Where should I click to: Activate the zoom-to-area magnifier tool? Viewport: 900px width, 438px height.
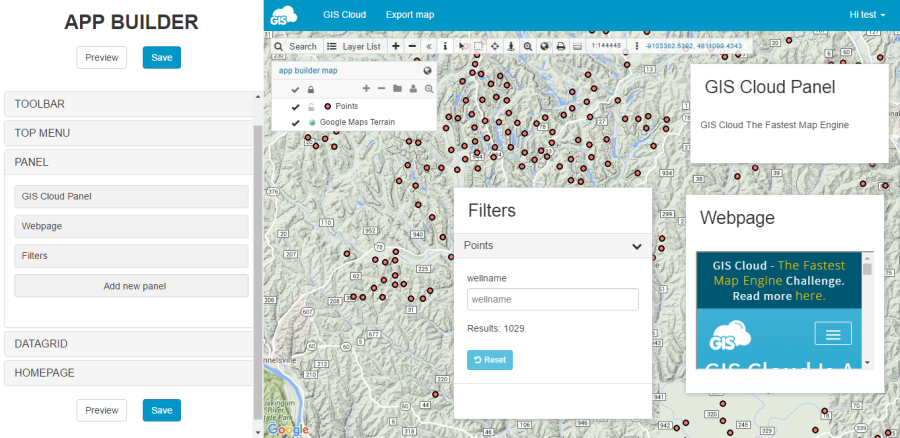527,46
